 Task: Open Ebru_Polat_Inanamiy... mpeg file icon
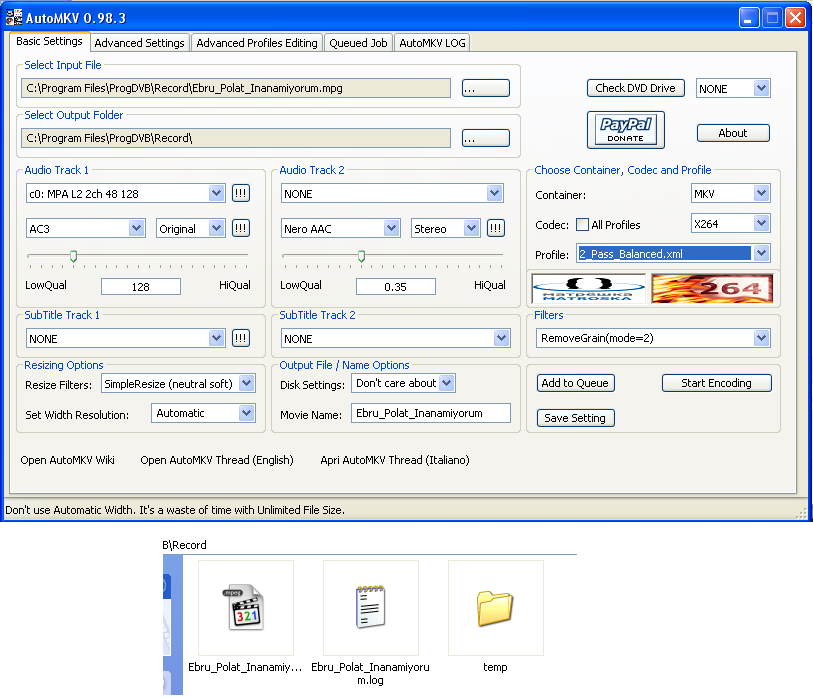tap(246, 607)
